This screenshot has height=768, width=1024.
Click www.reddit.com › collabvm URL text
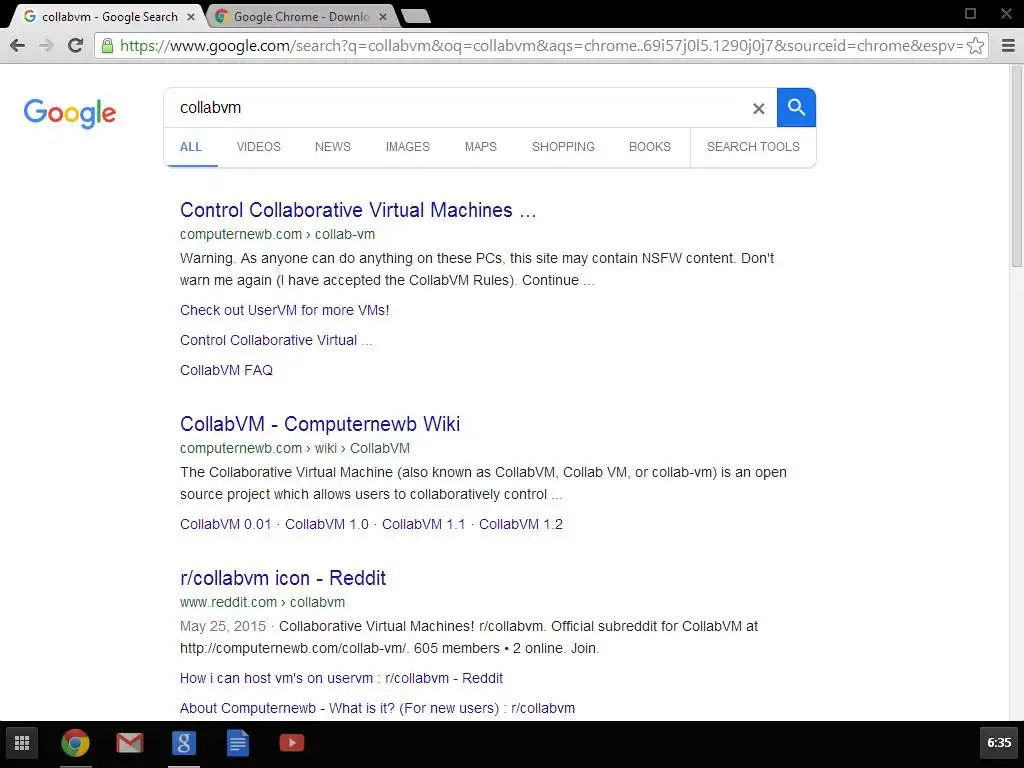click(263, 603)
